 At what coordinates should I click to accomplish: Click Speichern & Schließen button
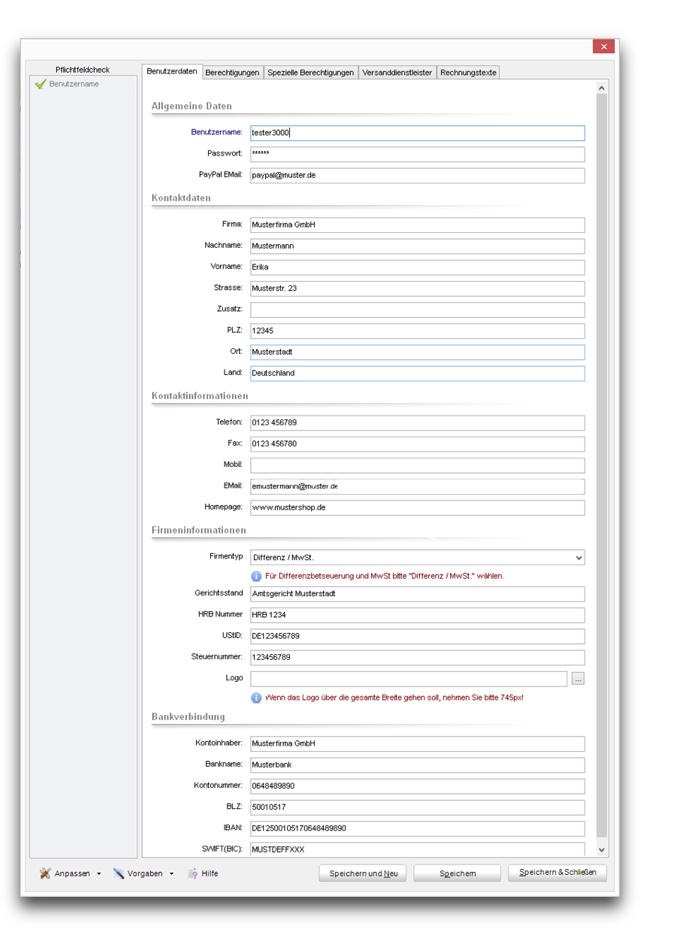click(x=558, y=873)
